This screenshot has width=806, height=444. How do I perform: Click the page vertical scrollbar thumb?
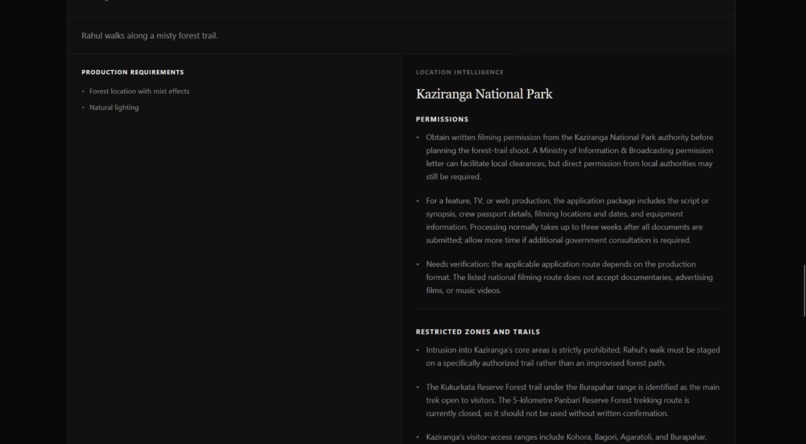[804, 291]
